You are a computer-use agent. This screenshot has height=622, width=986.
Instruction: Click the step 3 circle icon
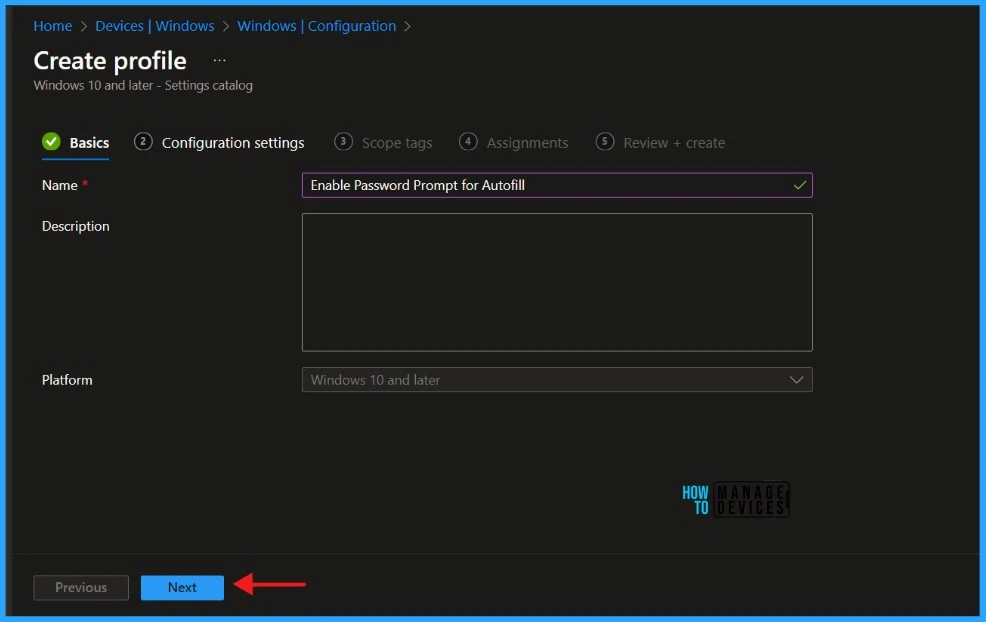(343, 142)
